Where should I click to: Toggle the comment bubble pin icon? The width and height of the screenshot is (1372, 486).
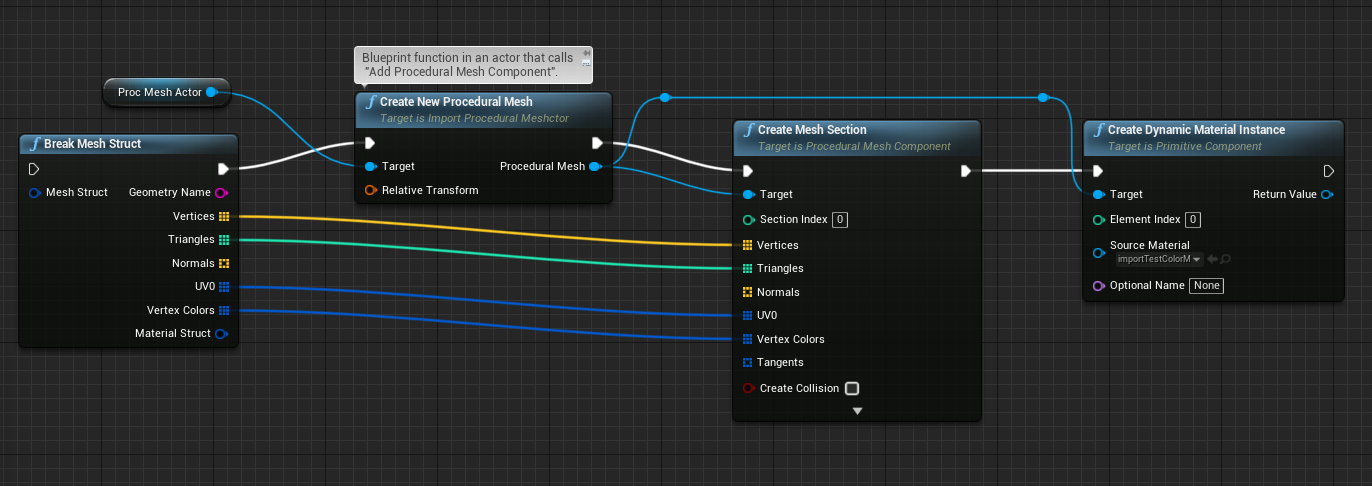[586, 52]
